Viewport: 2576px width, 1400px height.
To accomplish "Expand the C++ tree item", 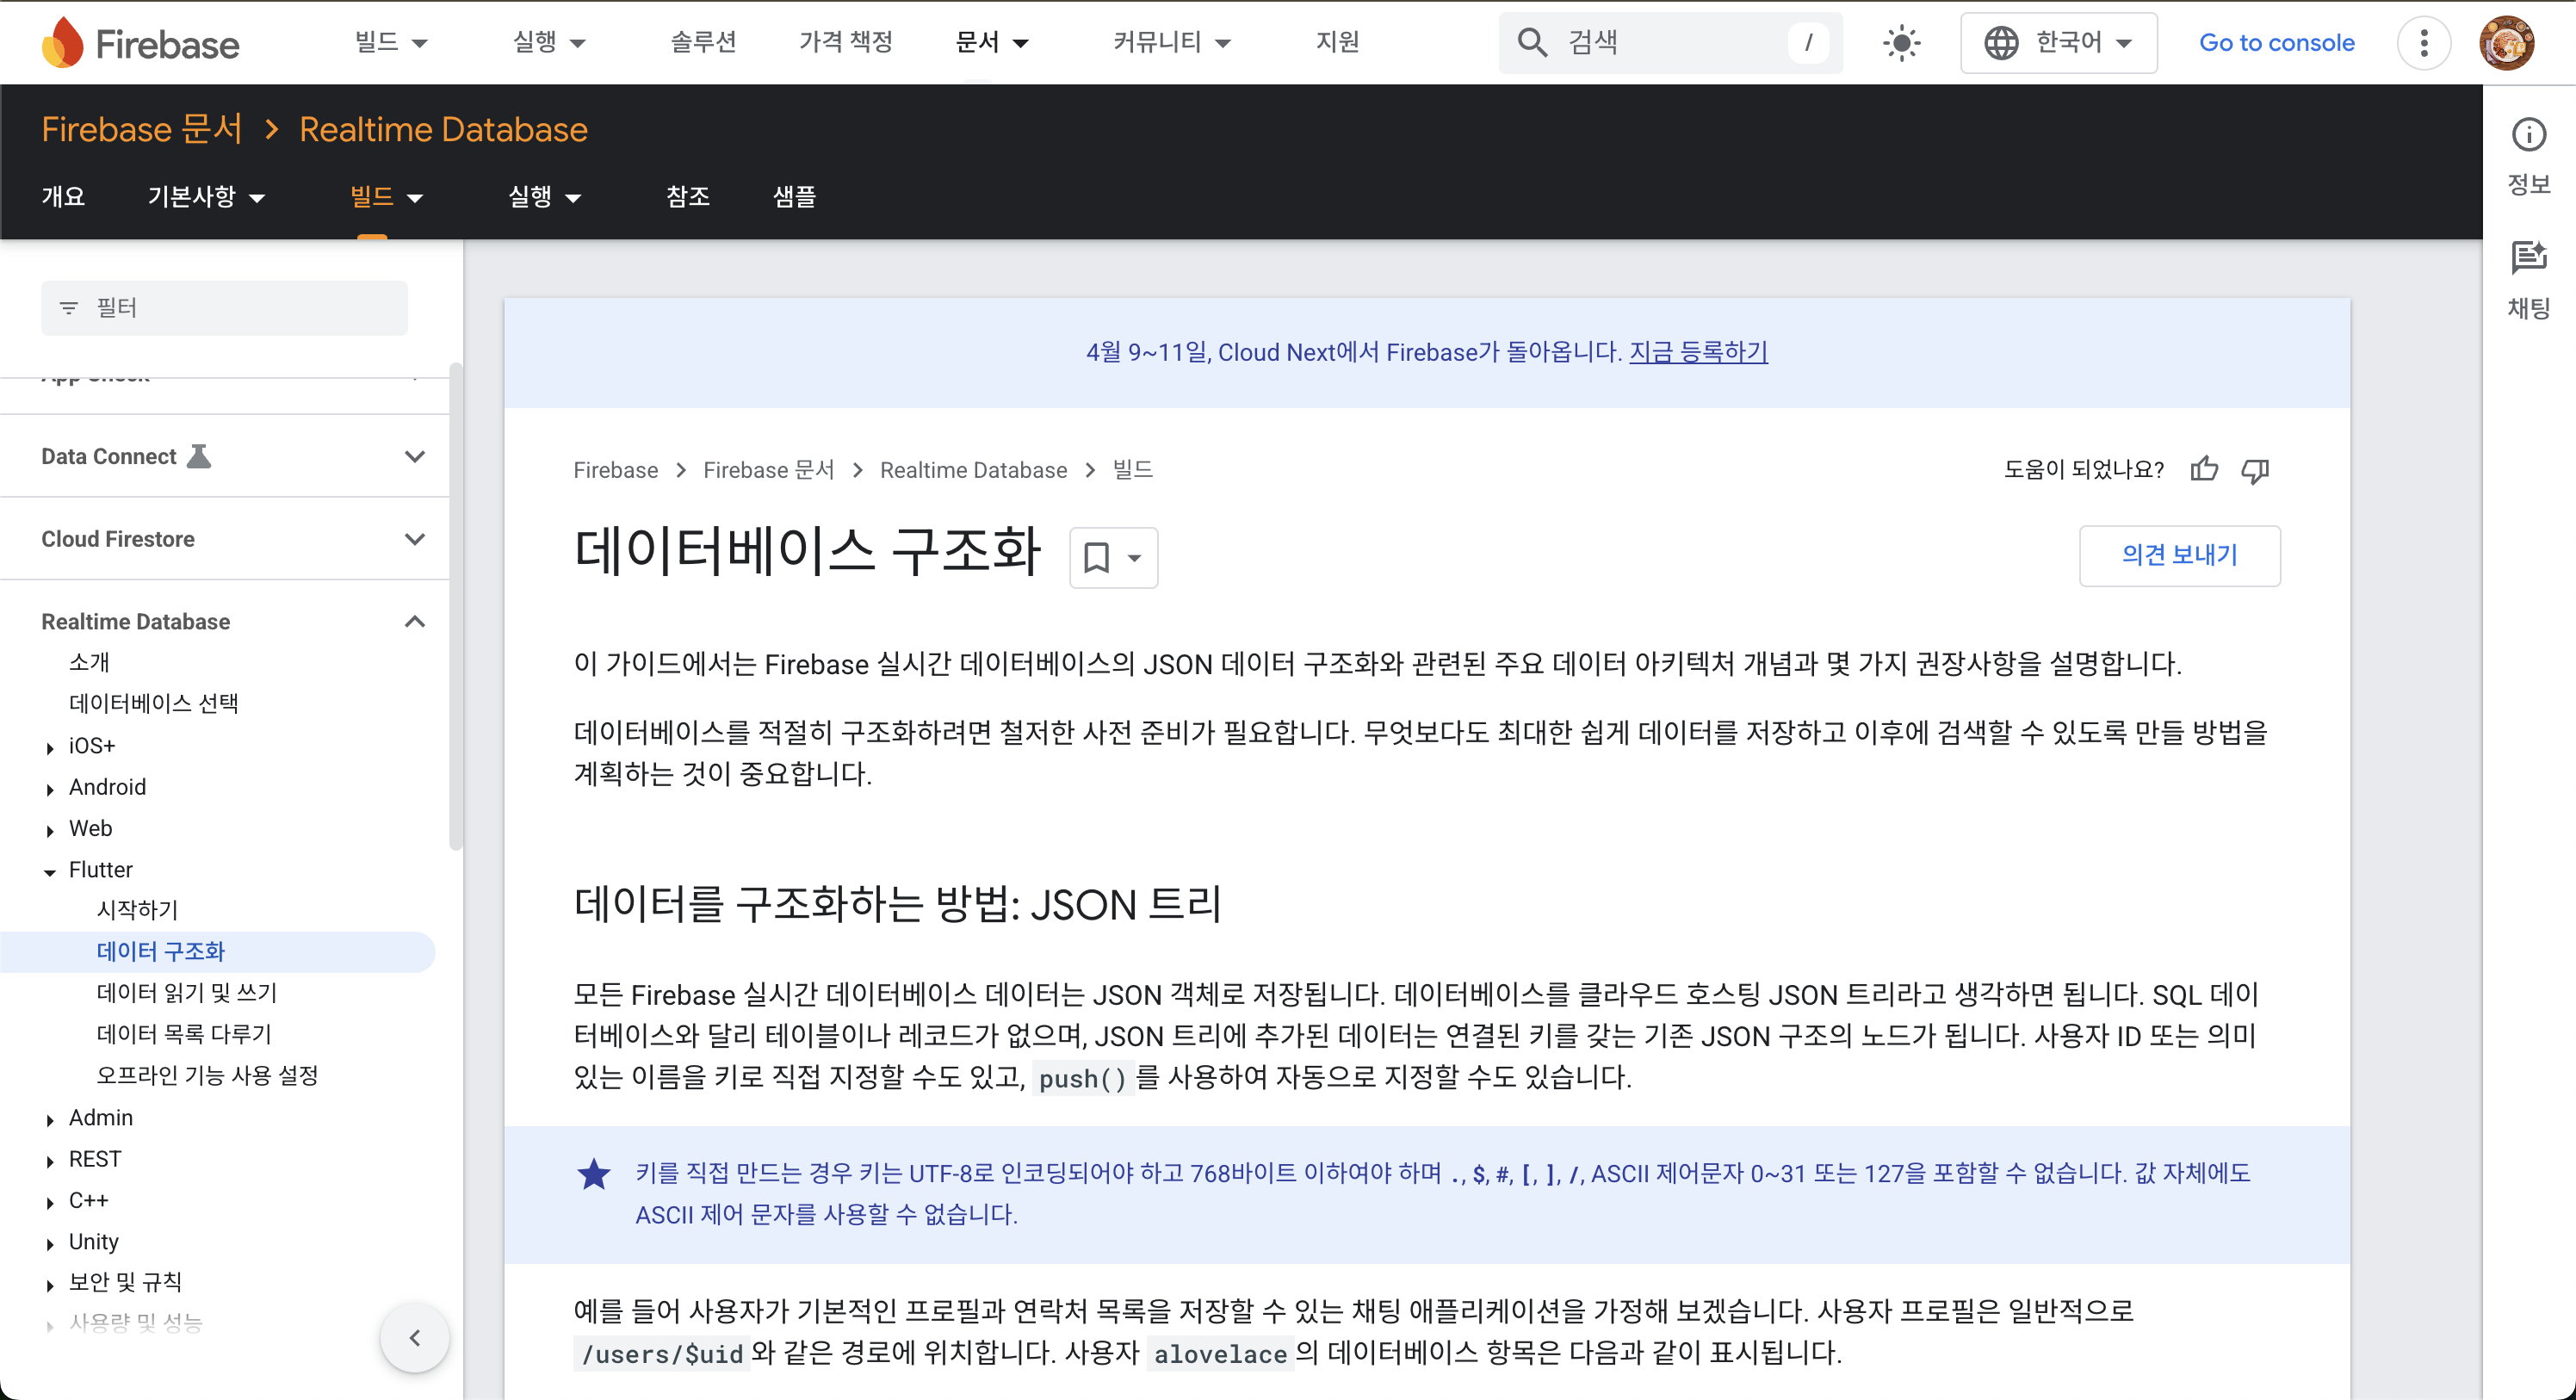I will 50,1203.
